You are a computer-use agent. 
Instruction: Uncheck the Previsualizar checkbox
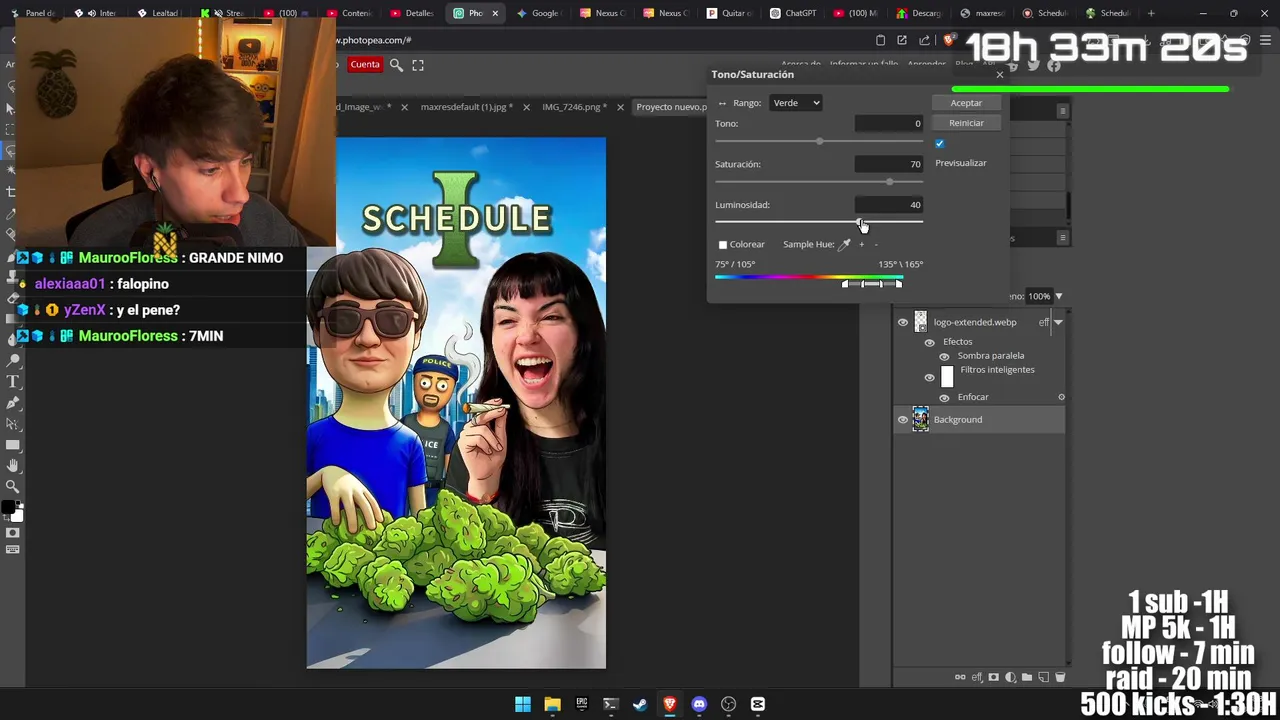click(939, 144)
